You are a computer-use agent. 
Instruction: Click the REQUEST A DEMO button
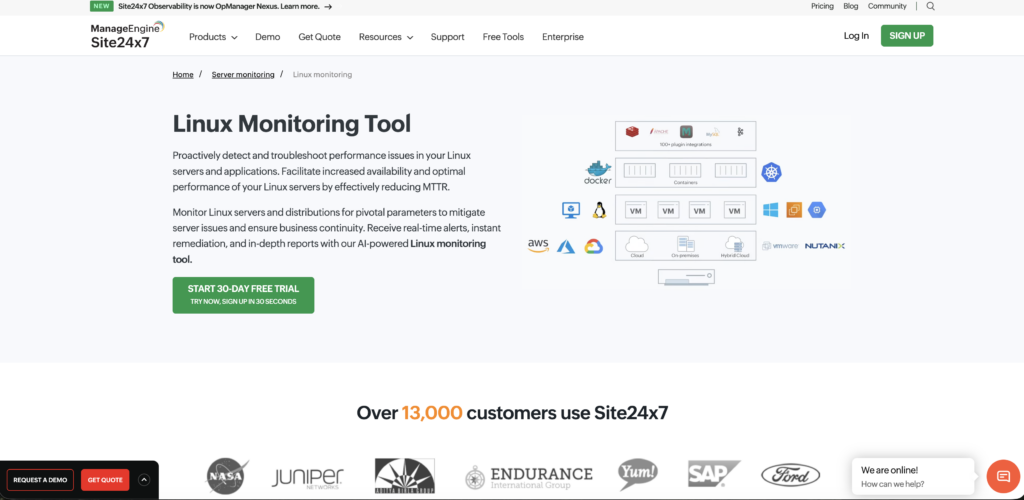coord(40,480)
